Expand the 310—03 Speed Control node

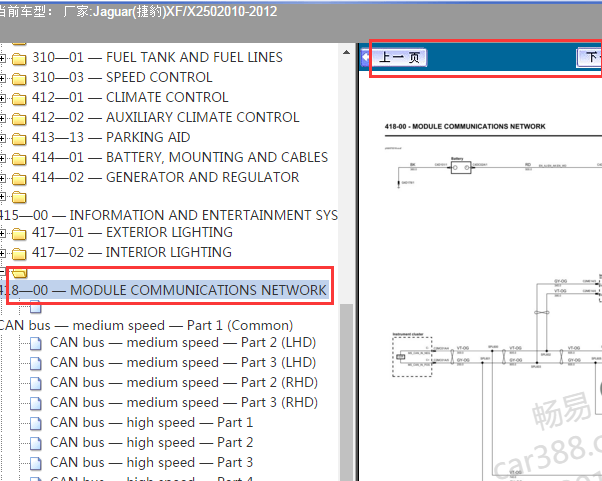point(2,78)
